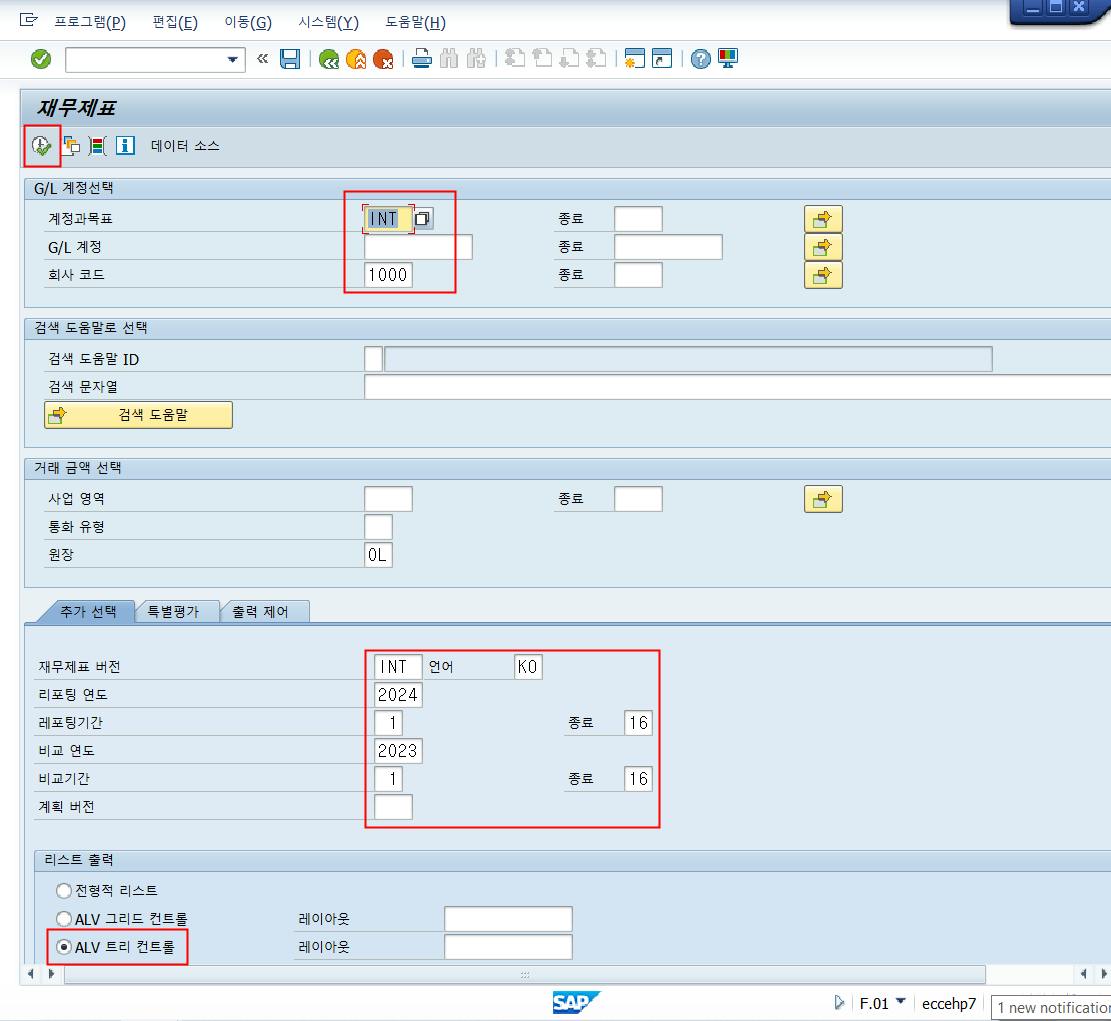Click the Dynamic Selections colored bars icon
The height and width of the screenshot is (1021, 1111).
point(98,146)
